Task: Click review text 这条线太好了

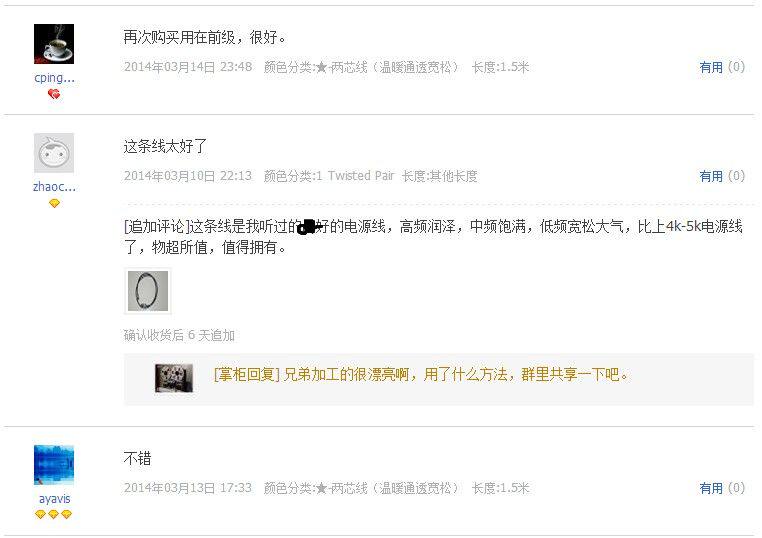Action: [165, 146]
